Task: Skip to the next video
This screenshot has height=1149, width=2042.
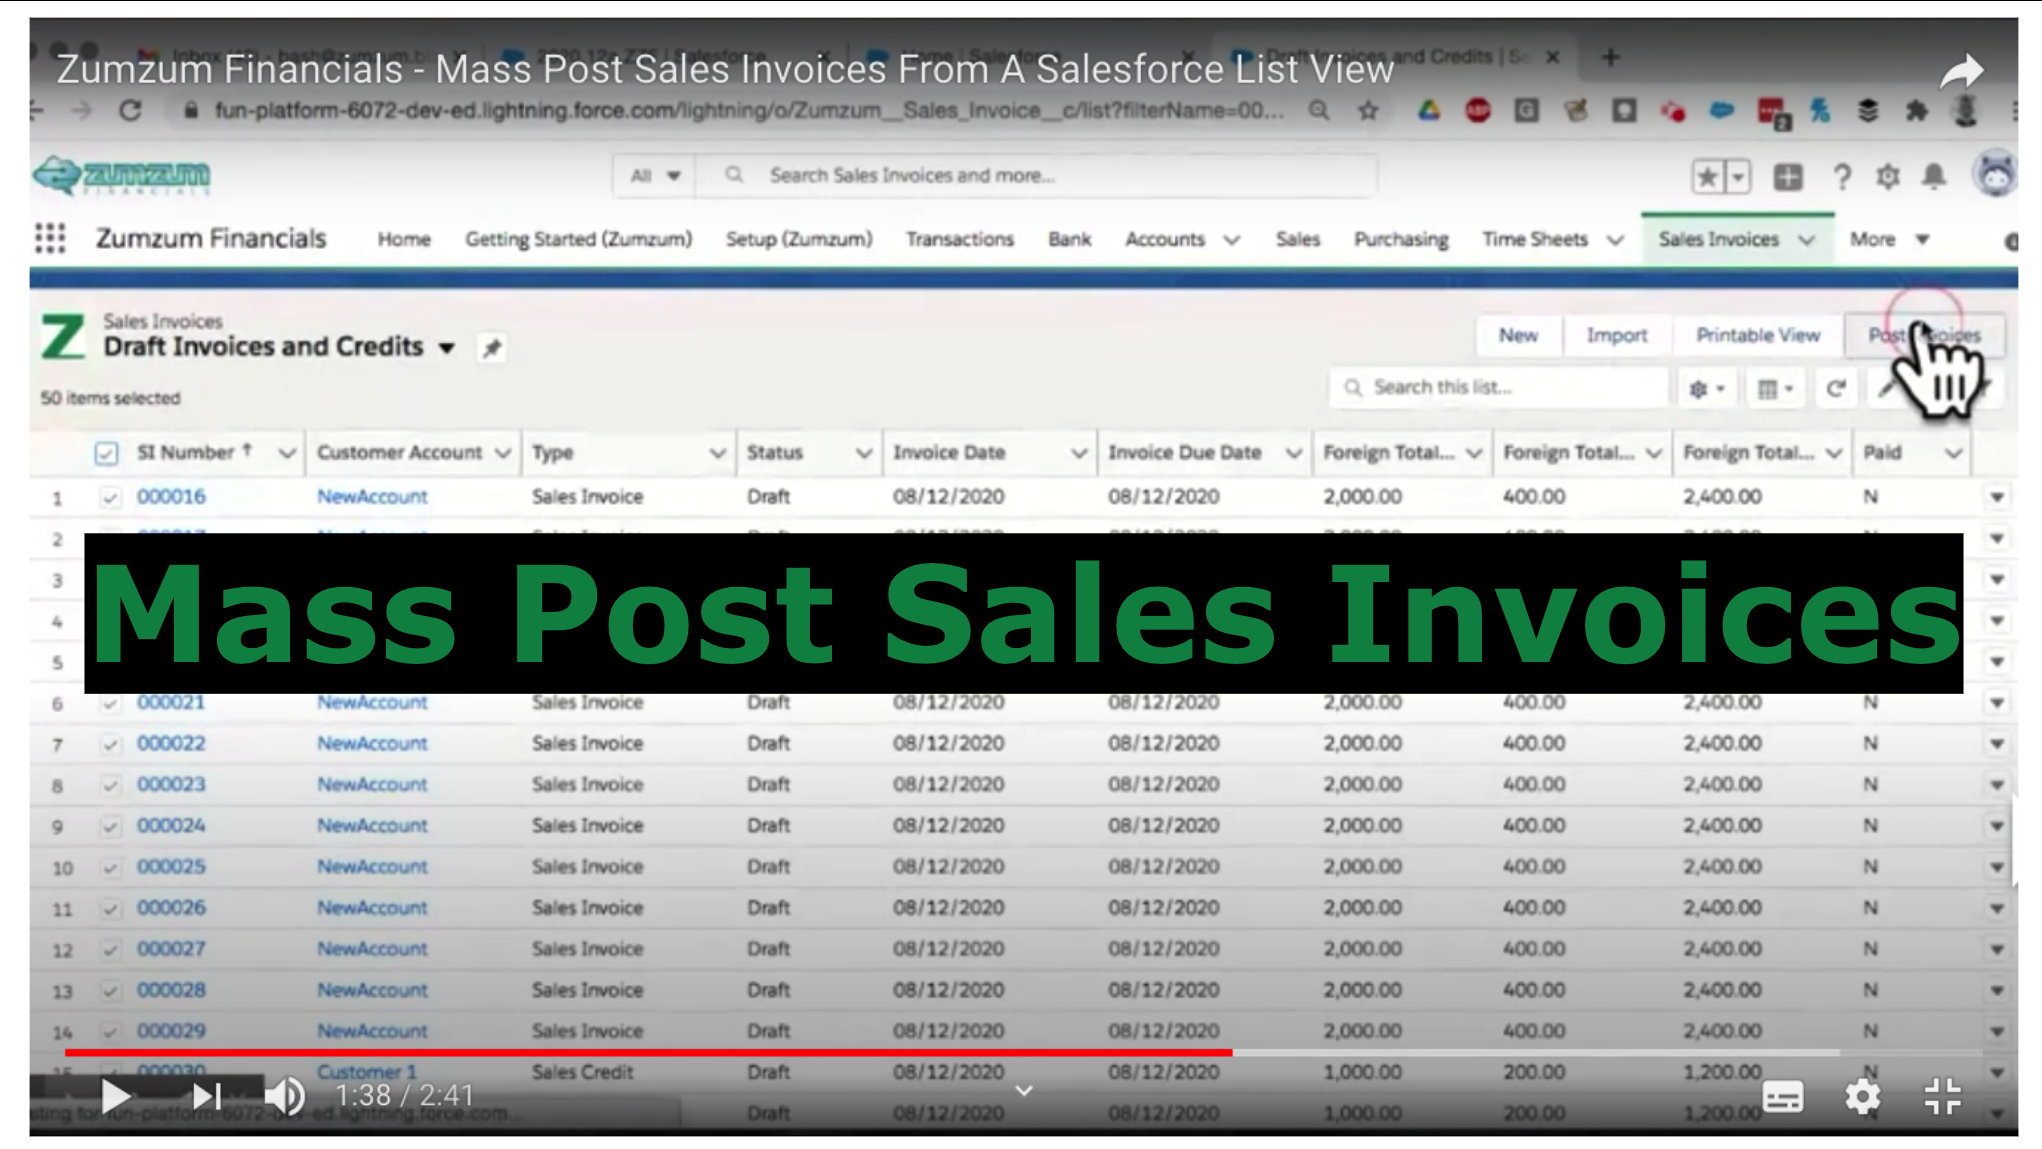Action: 207,1096
